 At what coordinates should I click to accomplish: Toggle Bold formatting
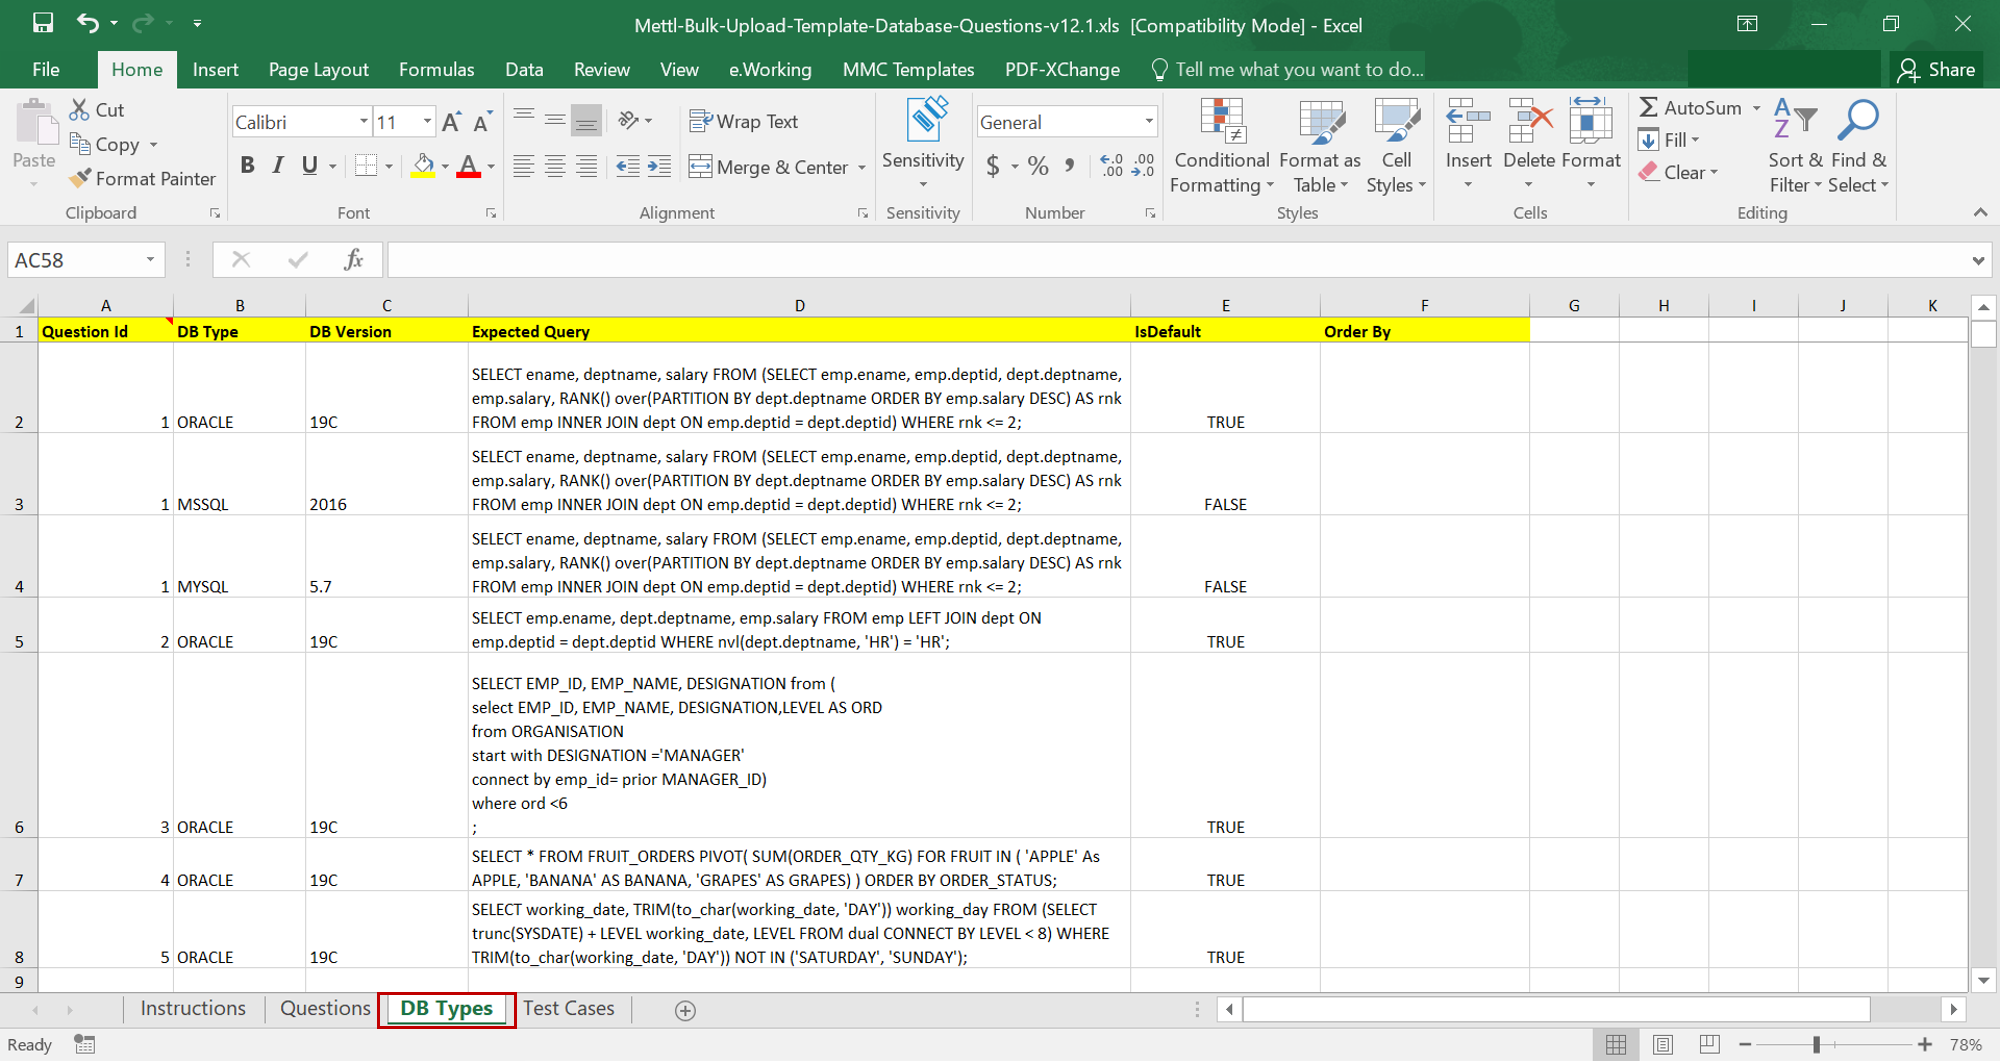(247, 166)
